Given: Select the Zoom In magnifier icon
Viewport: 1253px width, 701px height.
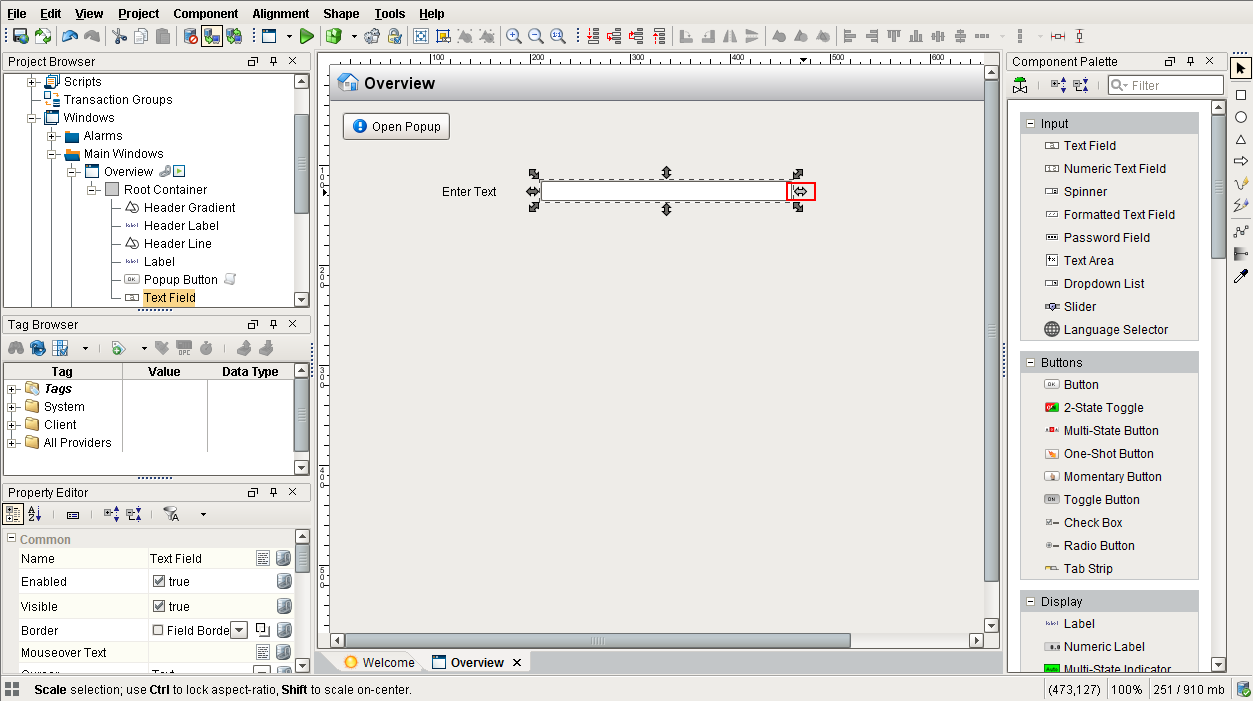Looking at the screenshot, I should 514,35.
